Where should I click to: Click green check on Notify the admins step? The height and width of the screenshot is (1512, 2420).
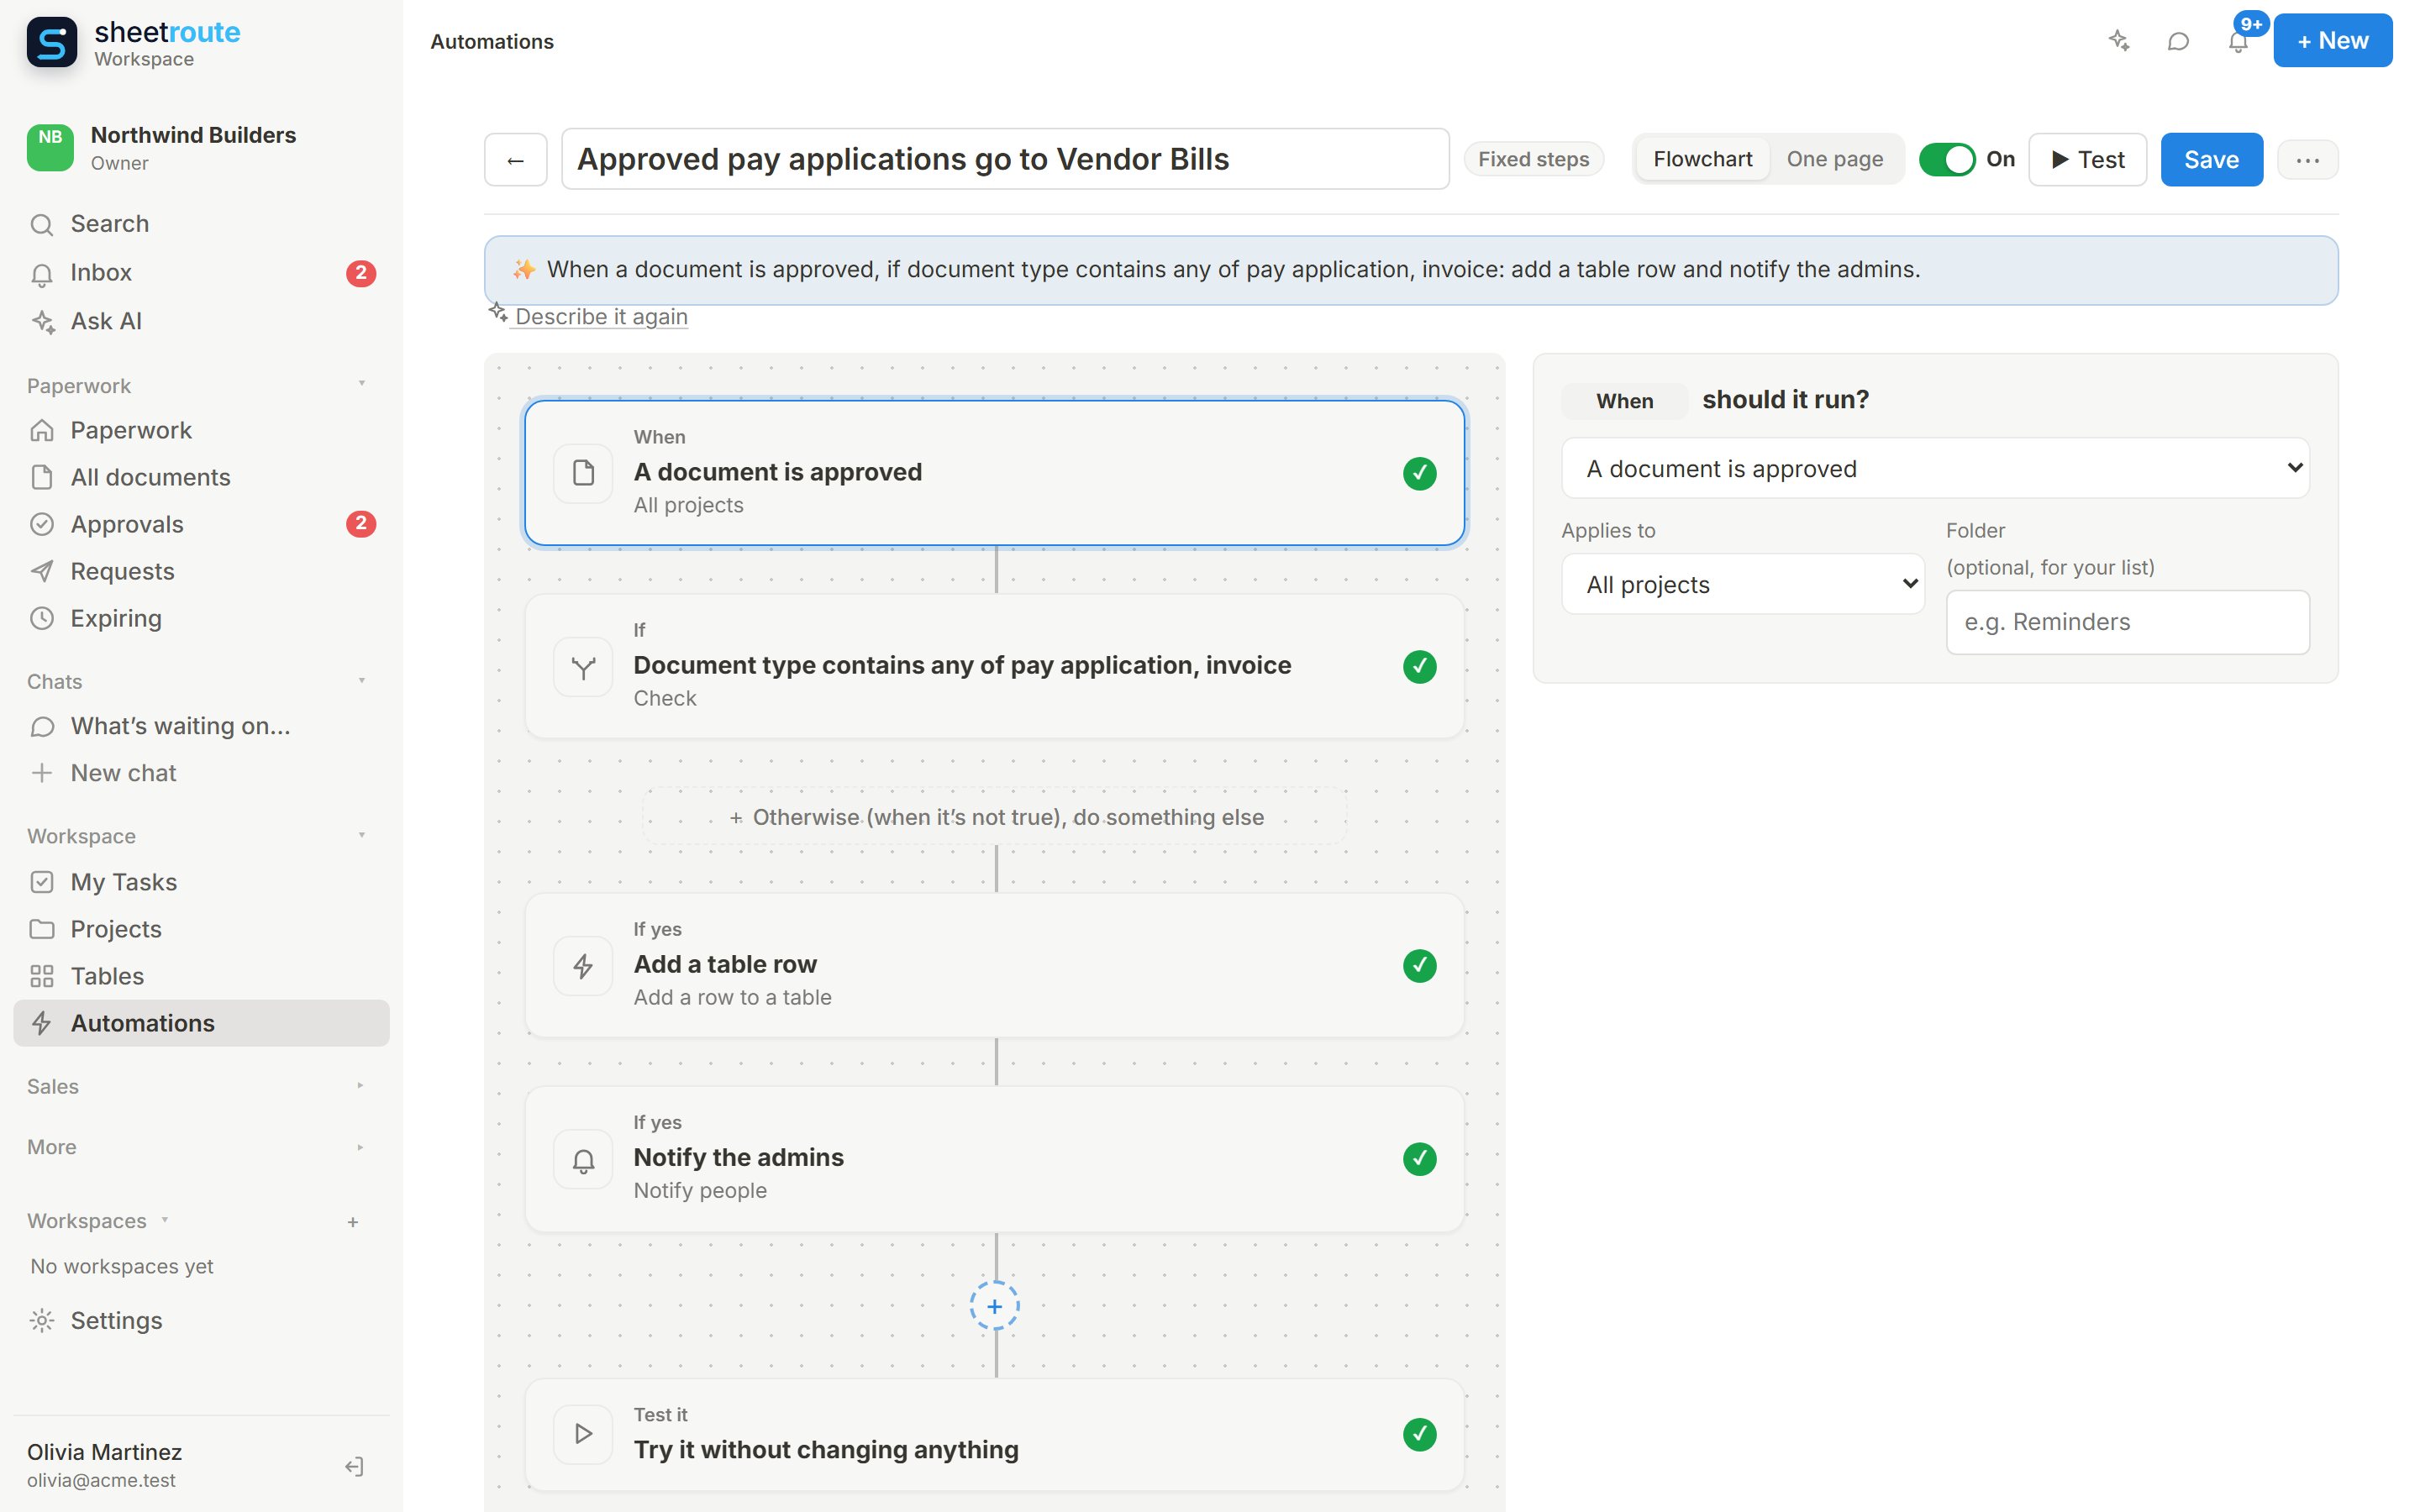(1420, 1159)
